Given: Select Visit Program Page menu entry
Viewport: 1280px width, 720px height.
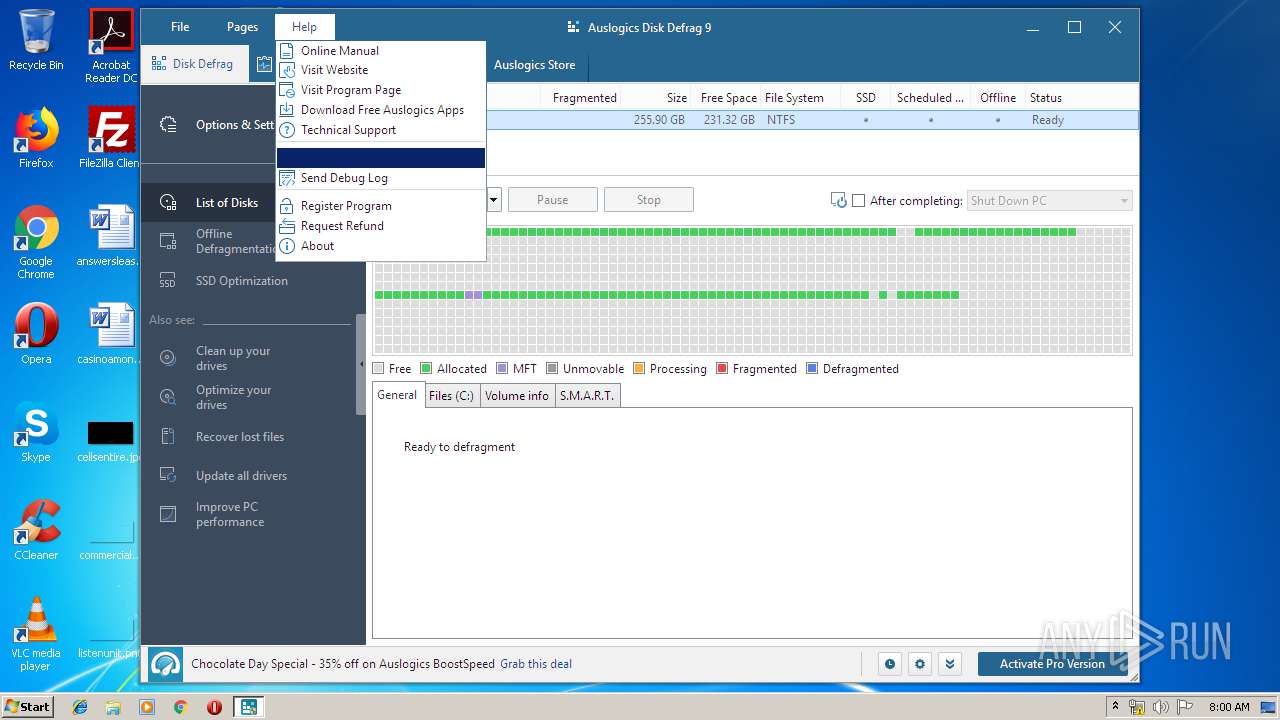Looking at the screenshot, I should coord(381,90).
